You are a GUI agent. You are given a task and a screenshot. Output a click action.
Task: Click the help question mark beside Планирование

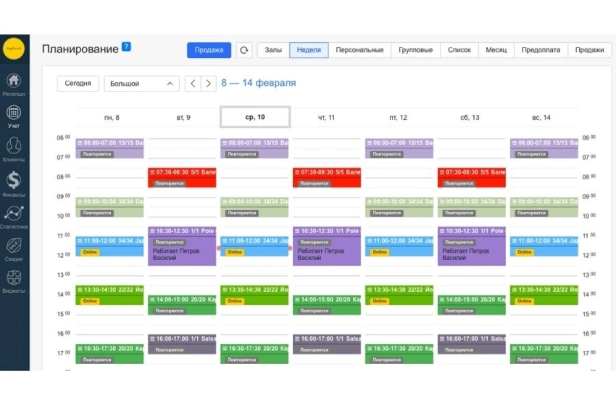coord(126,46)
